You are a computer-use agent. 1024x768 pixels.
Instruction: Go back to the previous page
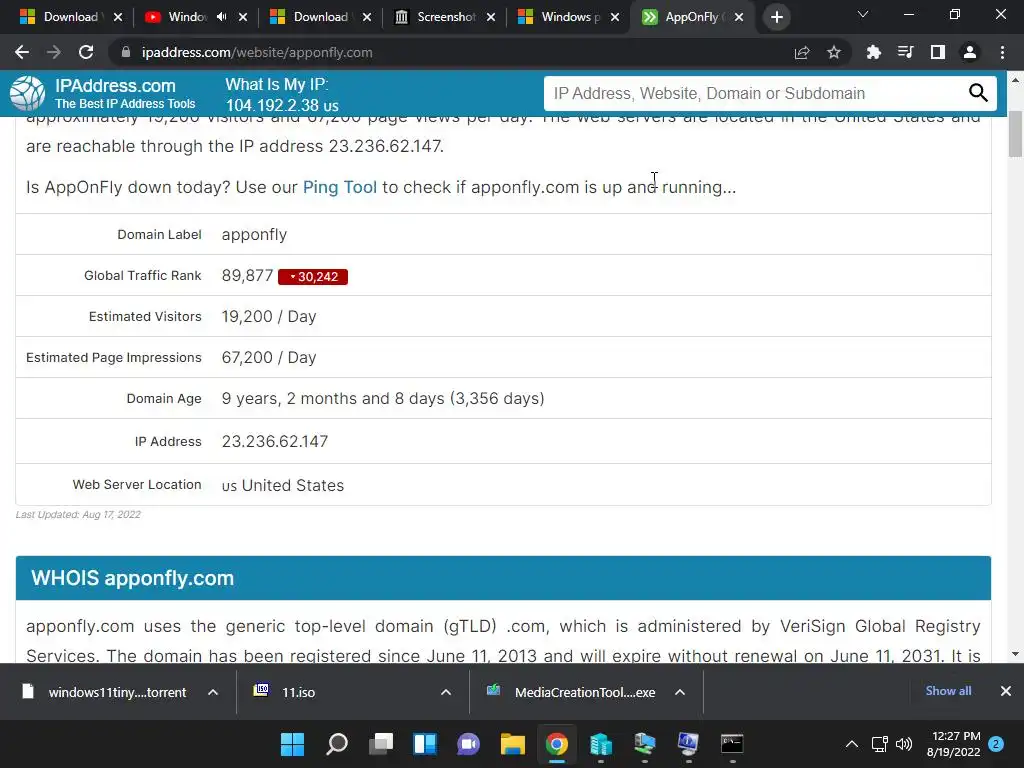coord(22,52)
